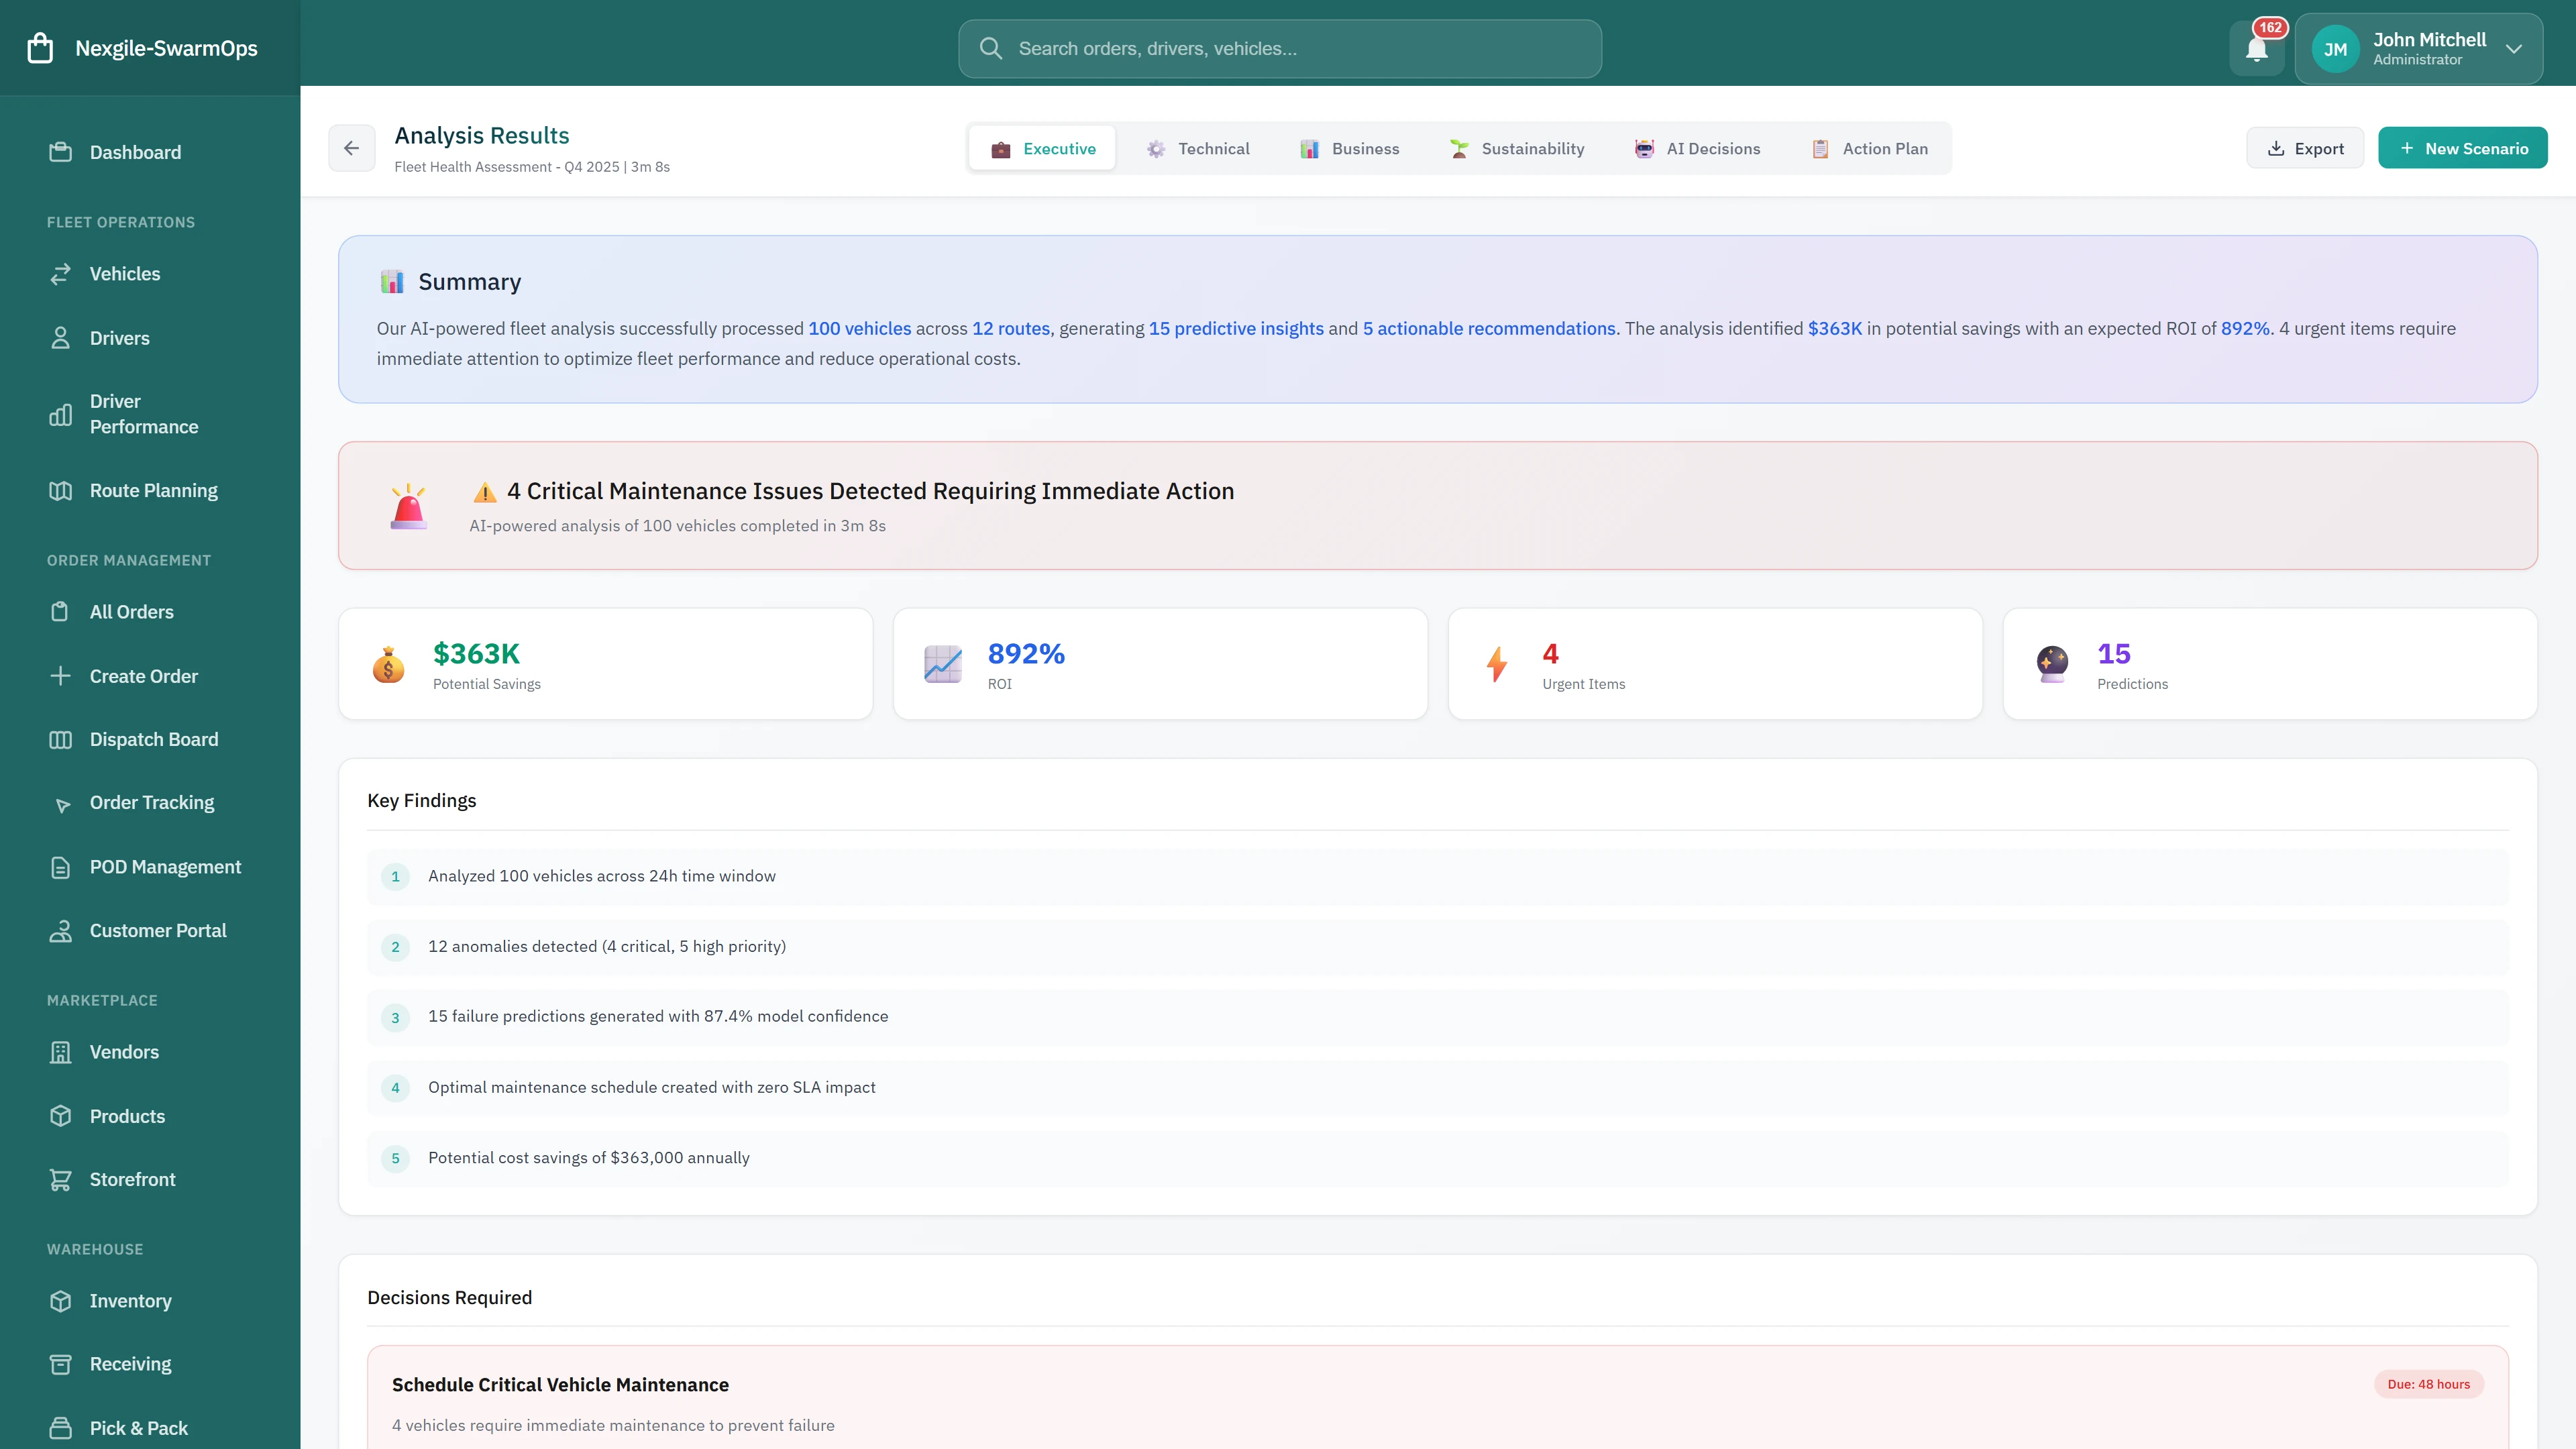Select the Sustainability view
Screen dimensions: 2576x1449
1516,148
